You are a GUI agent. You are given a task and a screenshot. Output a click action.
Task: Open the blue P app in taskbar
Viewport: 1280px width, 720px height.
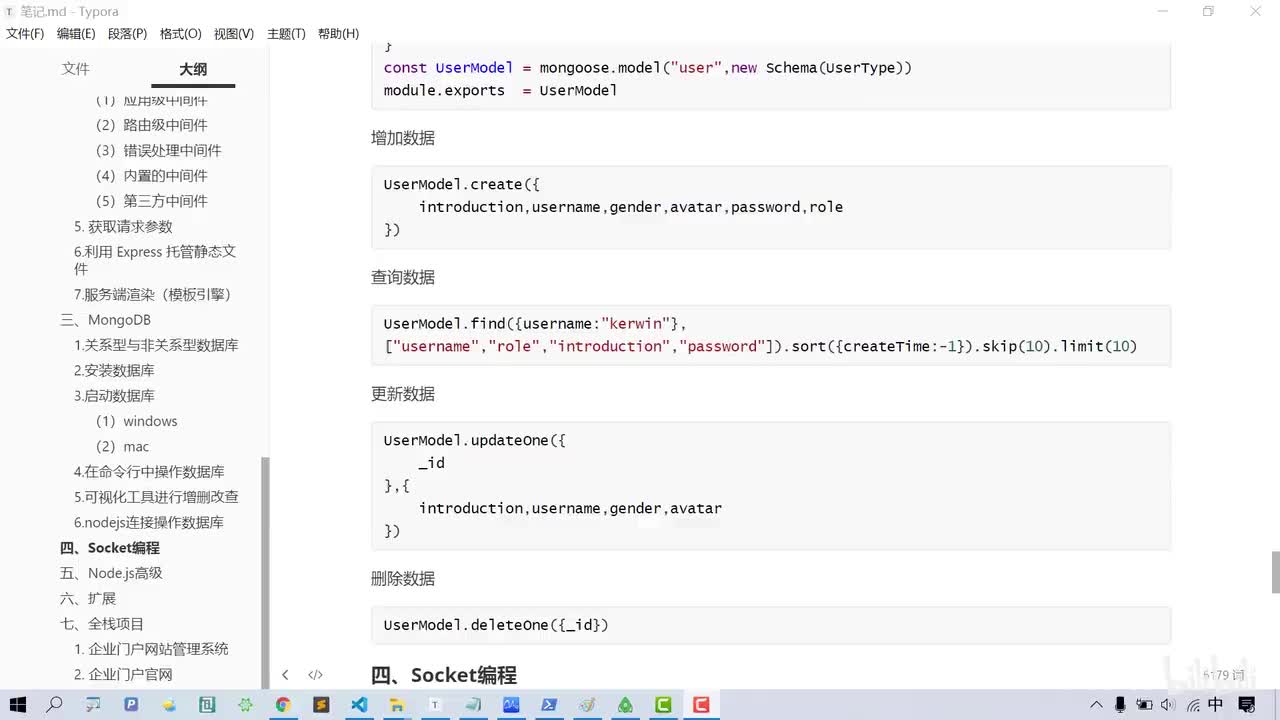tap(131, 705)
